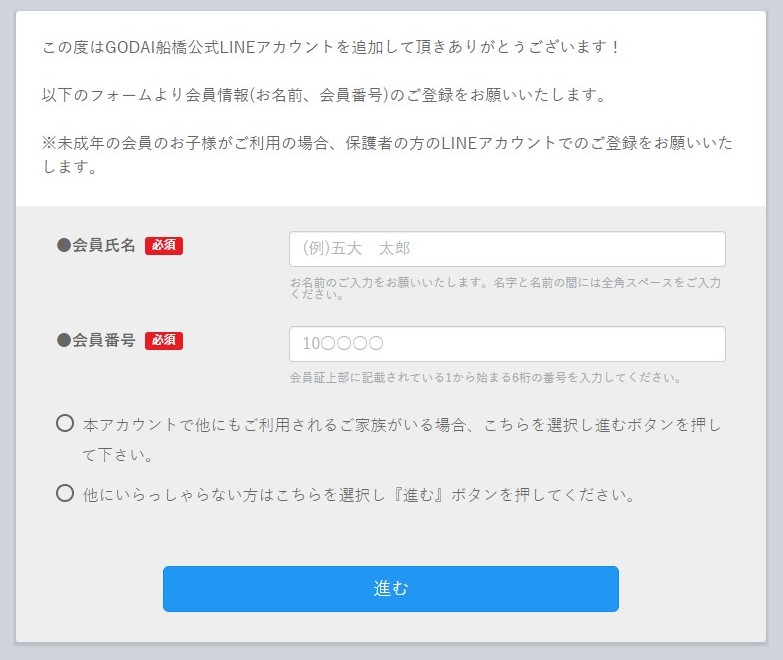
Task: Click the full-width space hint under name field
Action: 504,288
